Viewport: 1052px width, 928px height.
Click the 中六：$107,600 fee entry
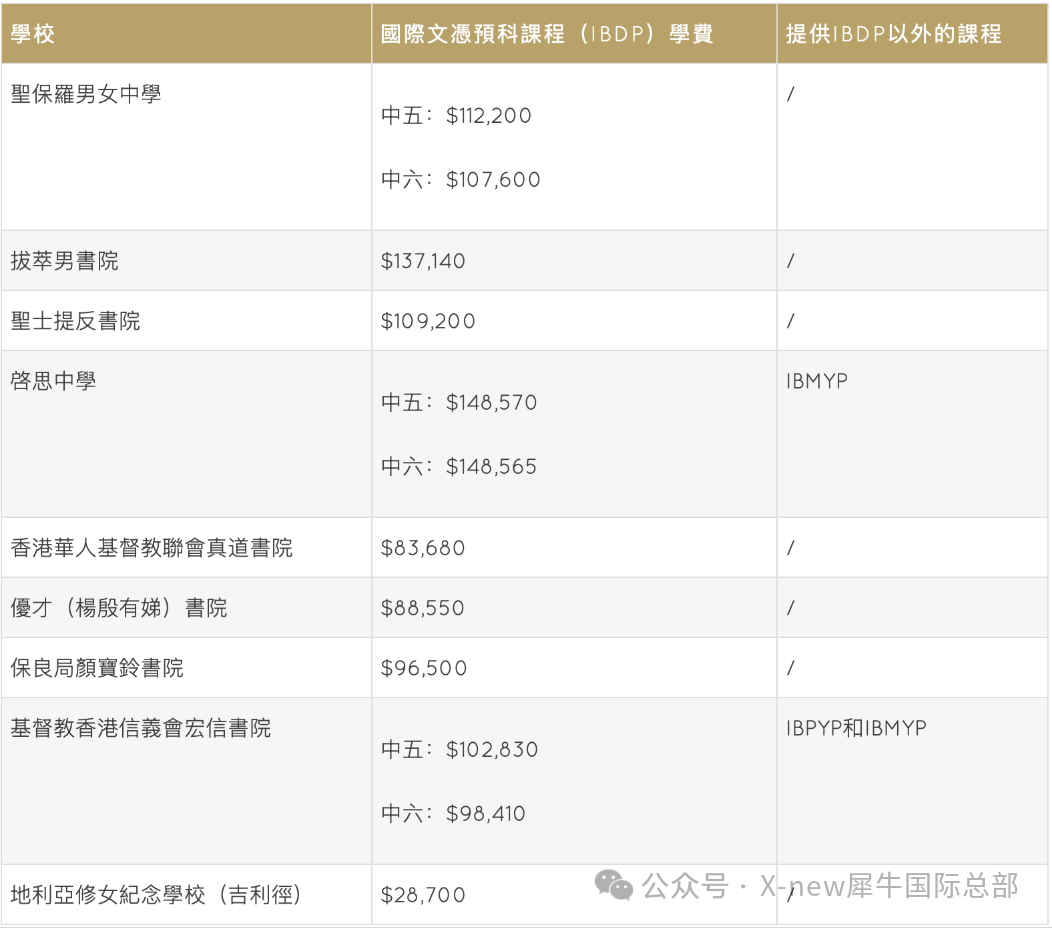pyautogui.click(x=460, y=180)
